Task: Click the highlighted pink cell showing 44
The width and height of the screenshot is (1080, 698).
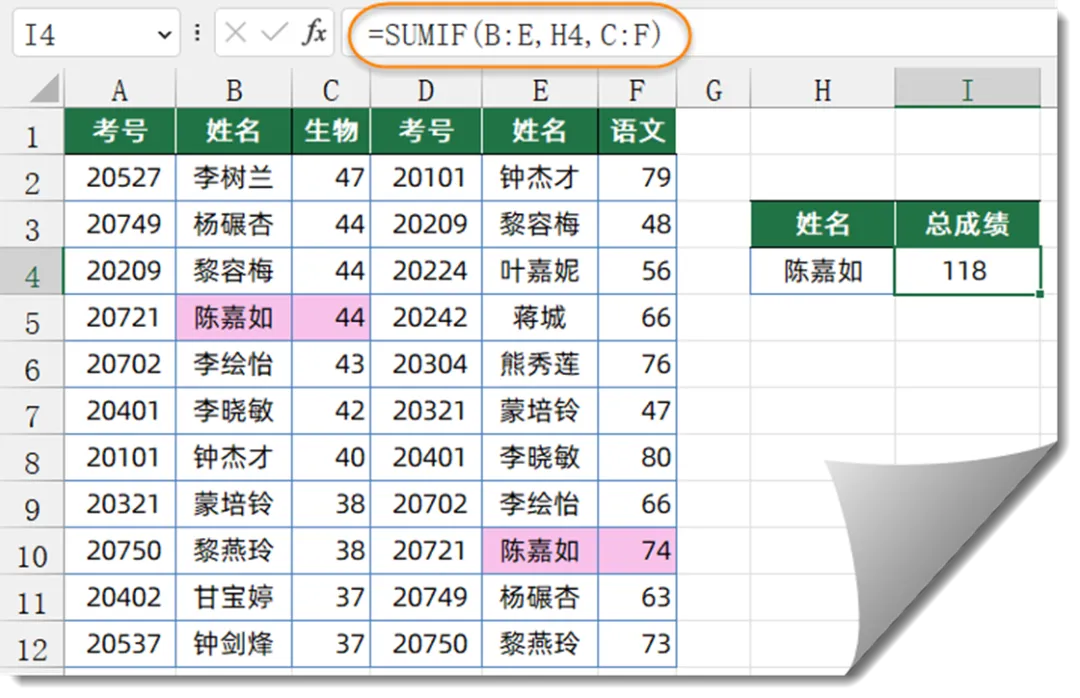Action: point(331,317)
